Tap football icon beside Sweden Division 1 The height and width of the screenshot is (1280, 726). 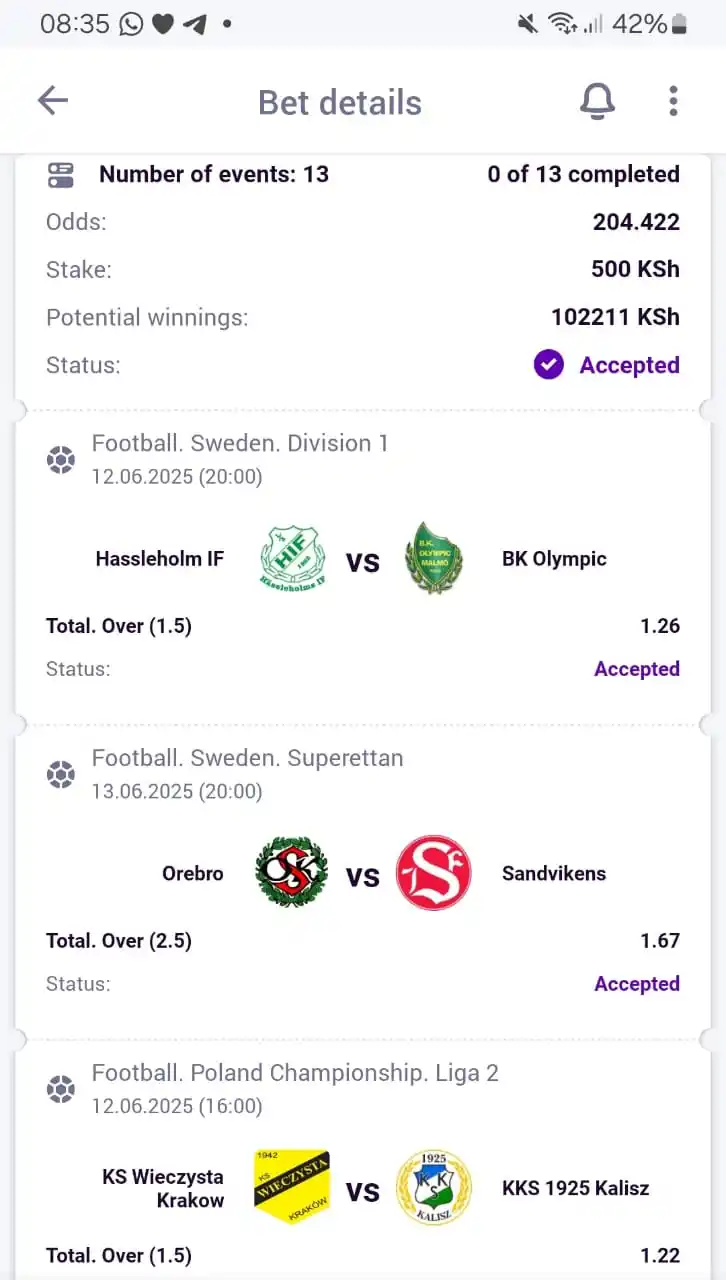pos(61,460)
